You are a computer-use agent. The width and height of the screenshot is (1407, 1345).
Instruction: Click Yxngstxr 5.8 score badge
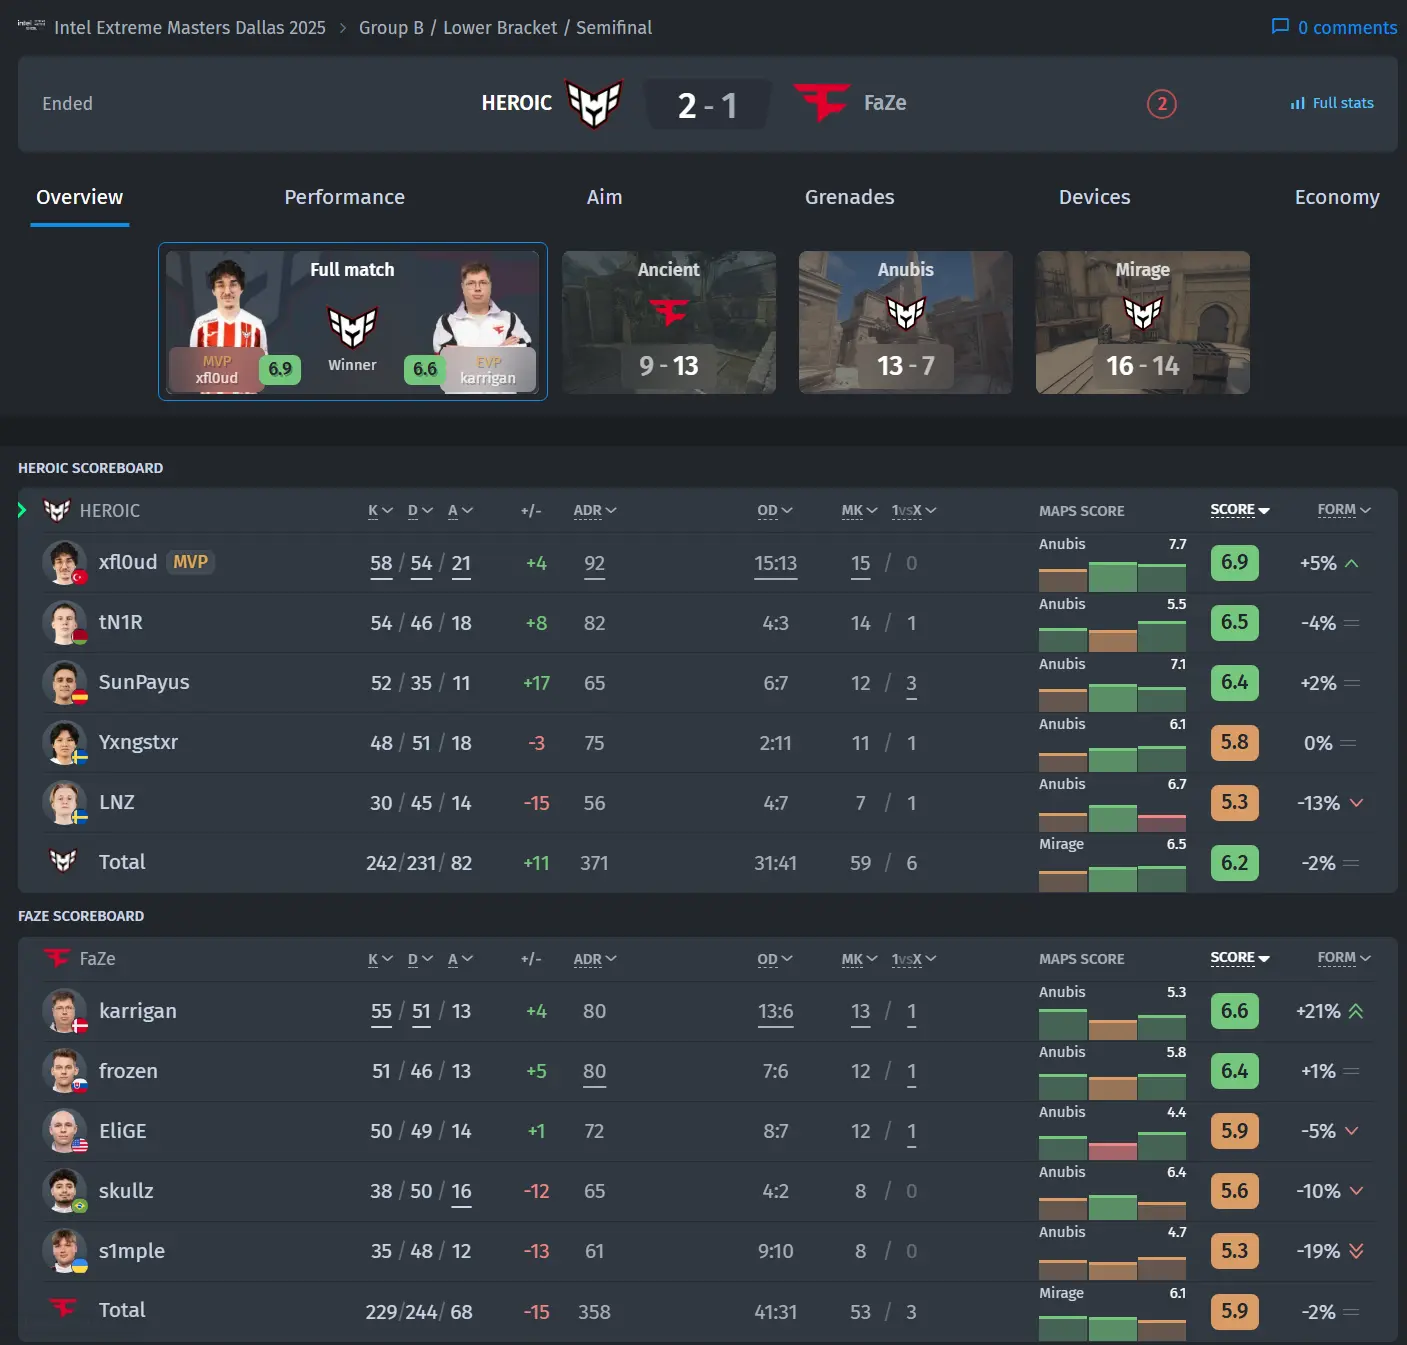(x=1234, y=742)
